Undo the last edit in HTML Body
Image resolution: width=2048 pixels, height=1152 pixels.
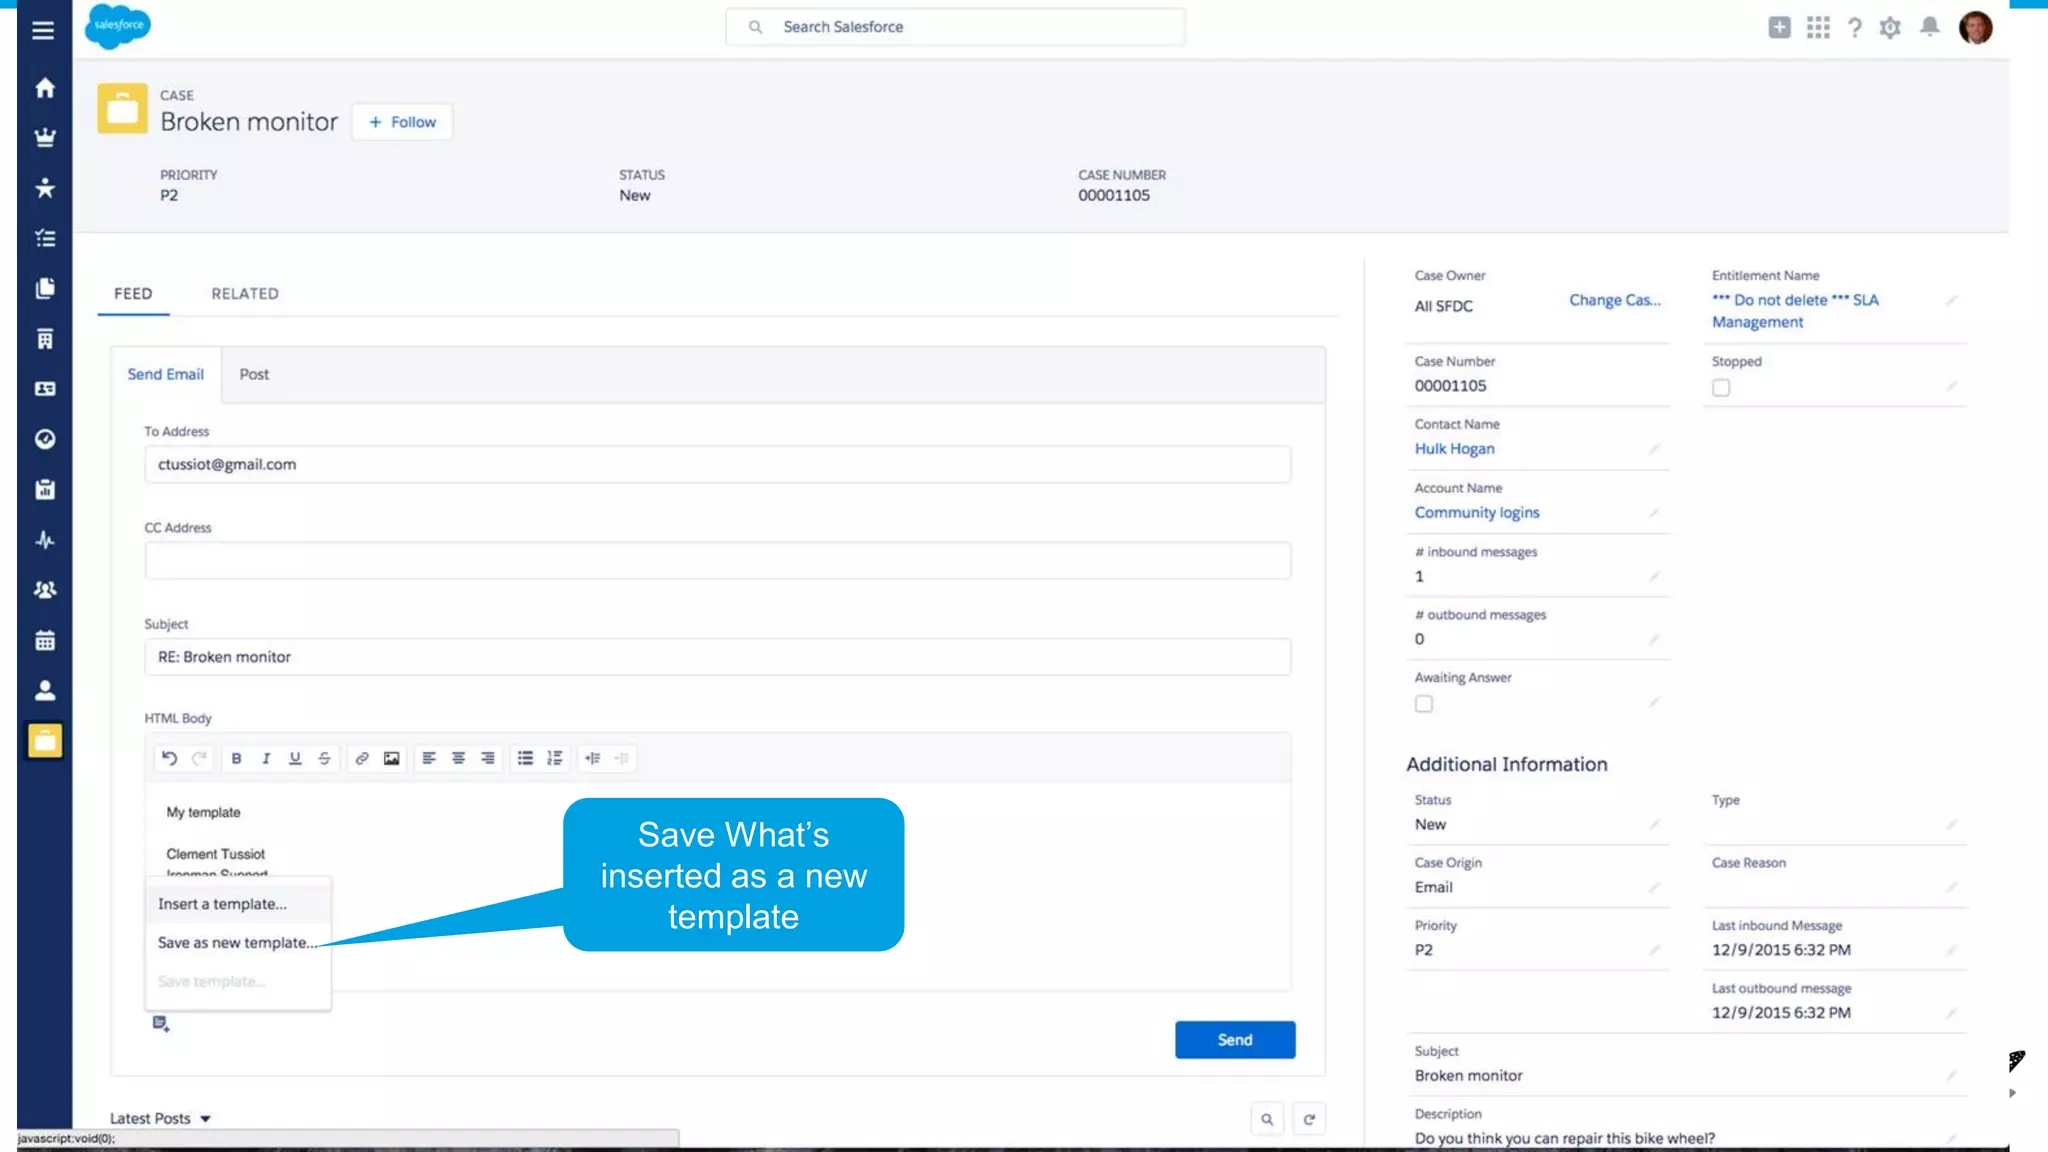[x=170, y=758]
